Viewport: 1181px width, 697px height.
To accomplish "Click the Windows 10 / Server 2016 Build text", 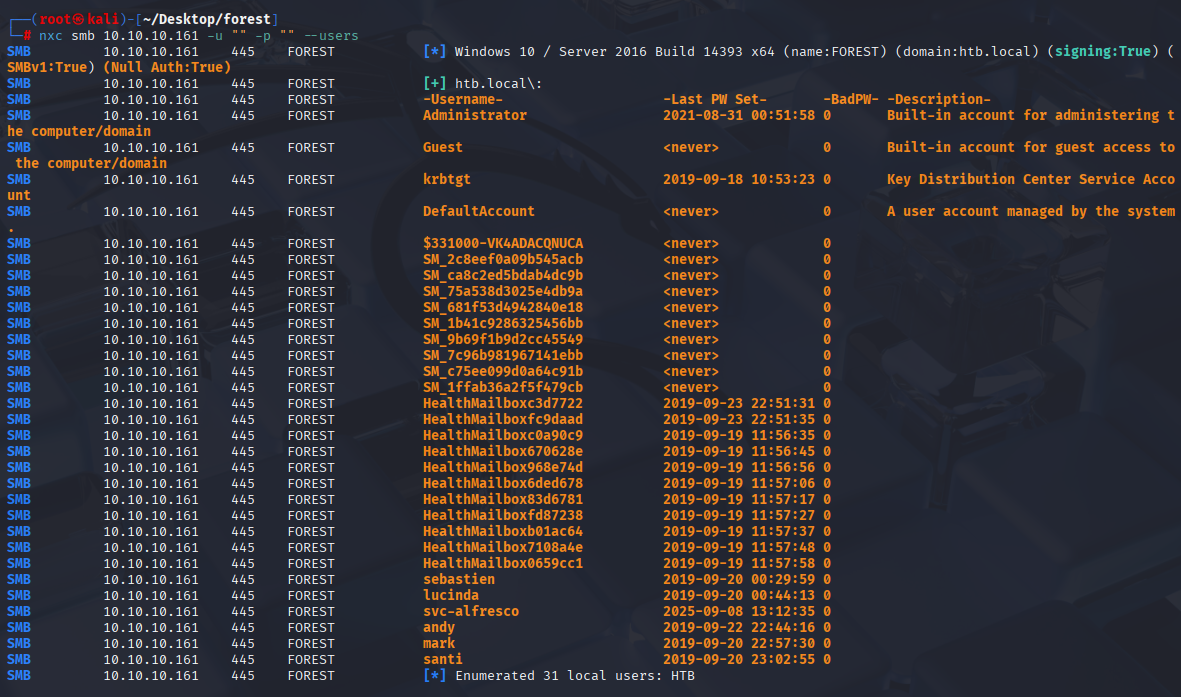I will (575, 51).
